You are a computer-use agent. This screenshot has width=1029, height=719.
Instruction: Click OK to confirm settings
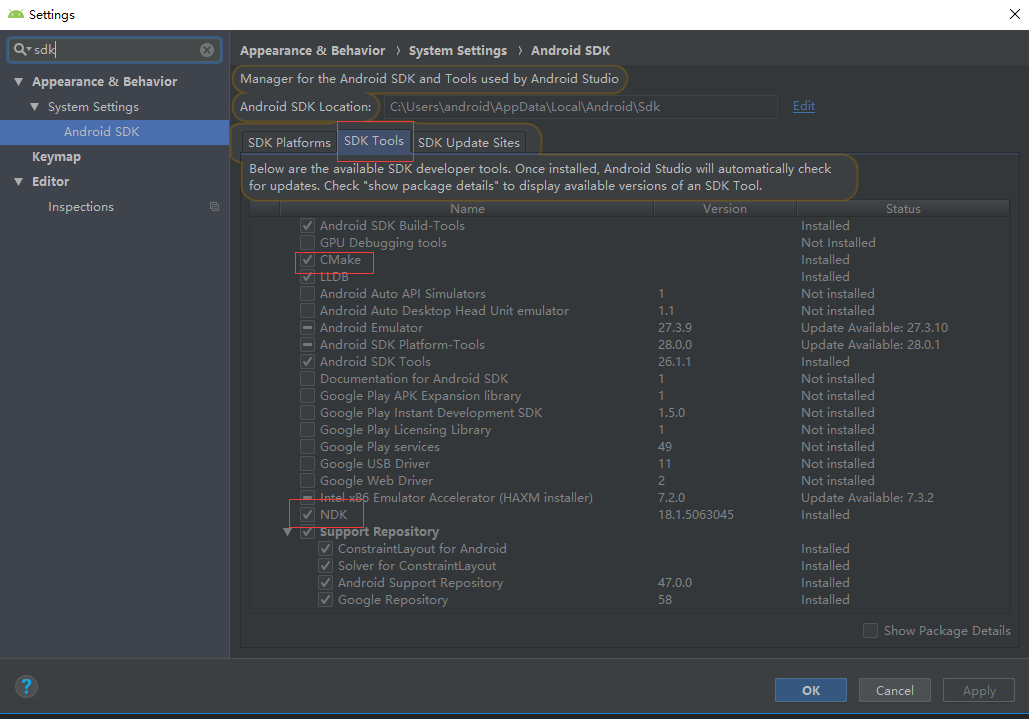(x=810, y=690)
